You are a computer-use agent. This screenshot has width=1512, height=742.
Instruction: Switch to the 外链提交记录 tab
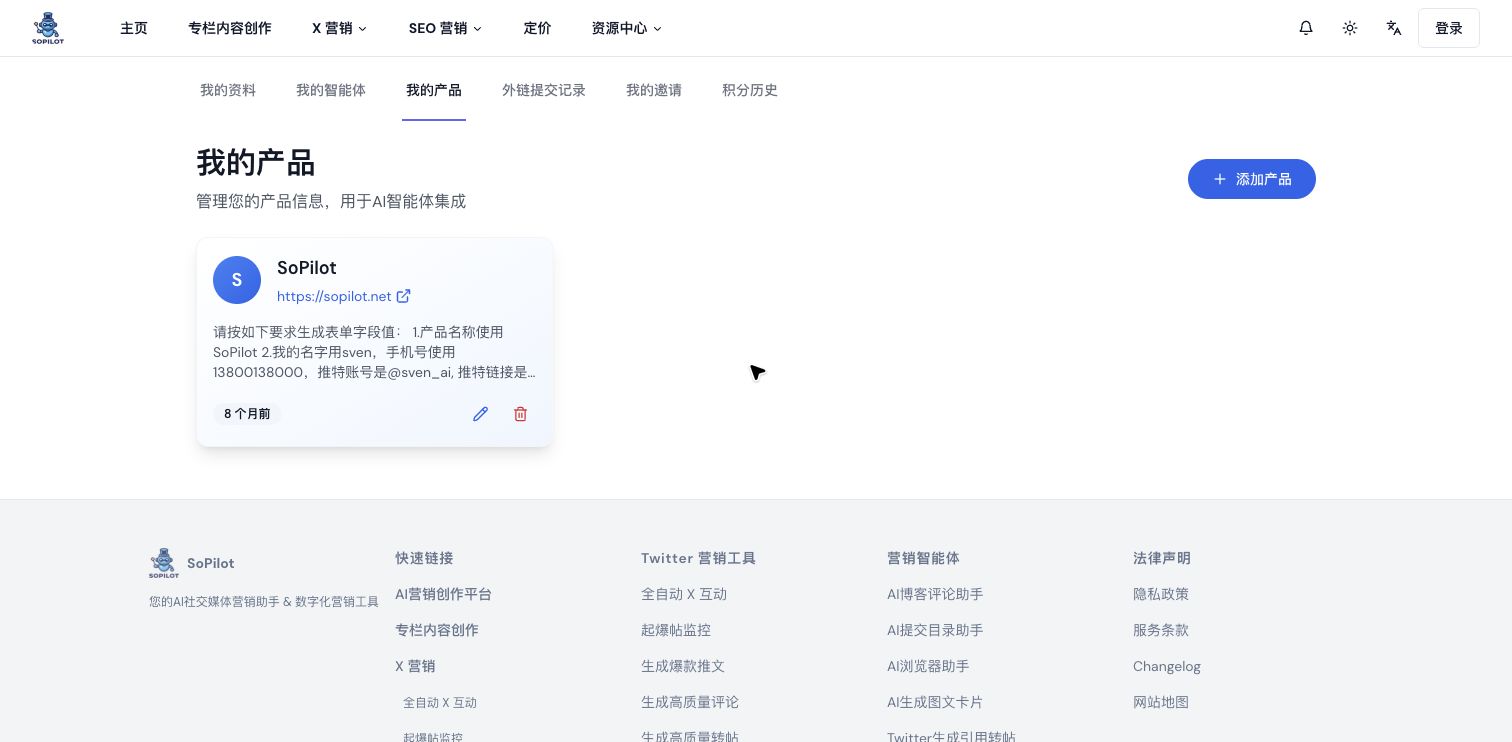click(x=544, y=90)
